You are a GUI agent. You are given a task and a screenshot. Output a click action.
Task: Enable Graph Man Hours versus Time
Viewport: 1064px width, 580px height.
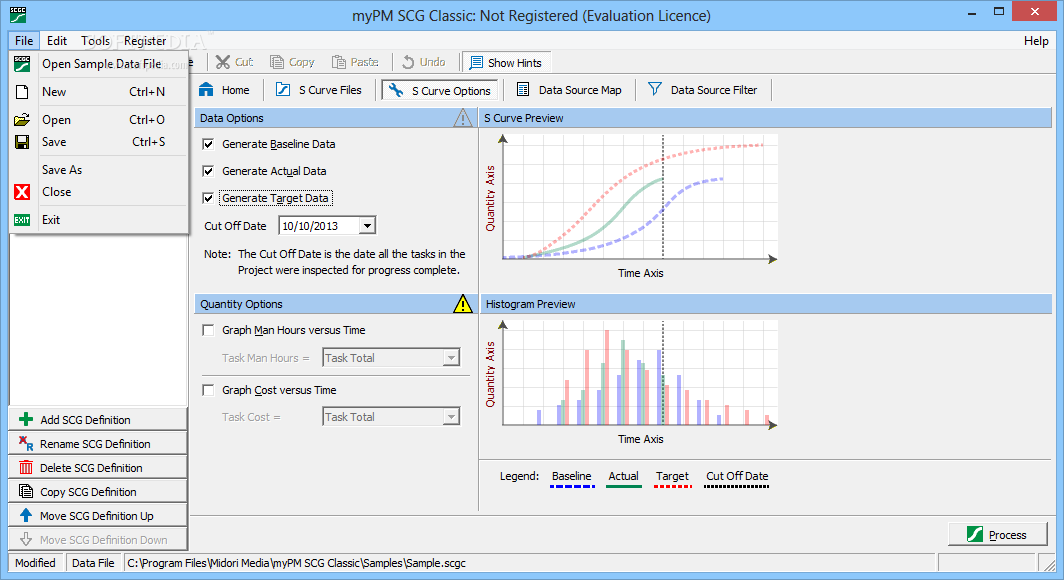pyautogui.click(x=208, y=330)
